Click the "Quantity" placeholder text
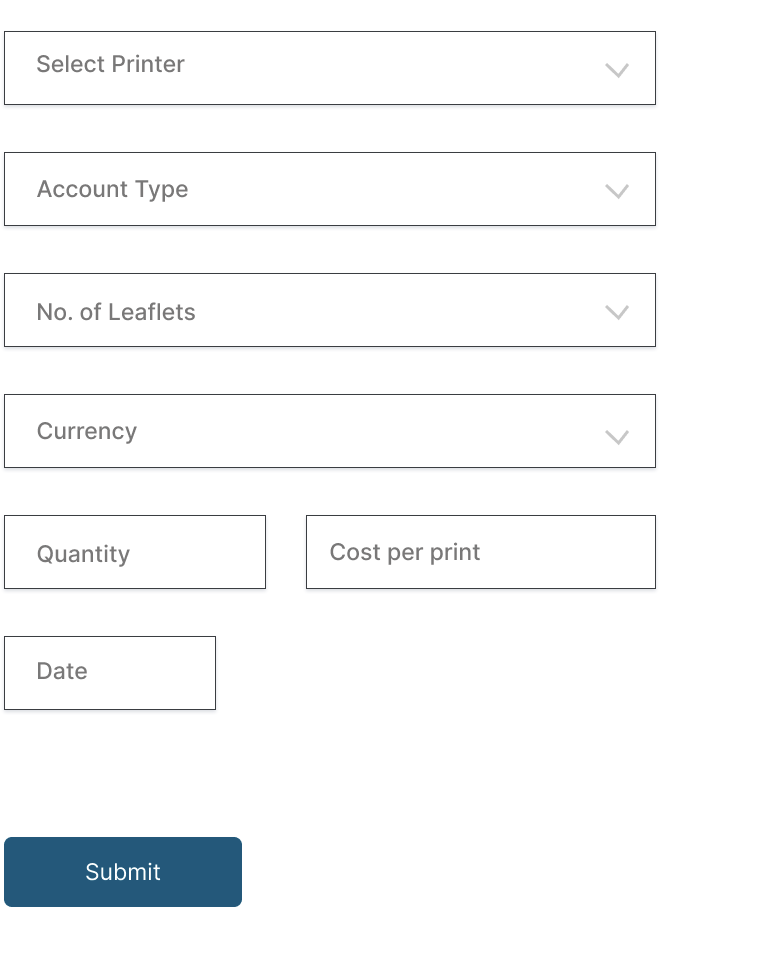Image resolution: width=772 pixels, height=954 pixels. point(84,555)
